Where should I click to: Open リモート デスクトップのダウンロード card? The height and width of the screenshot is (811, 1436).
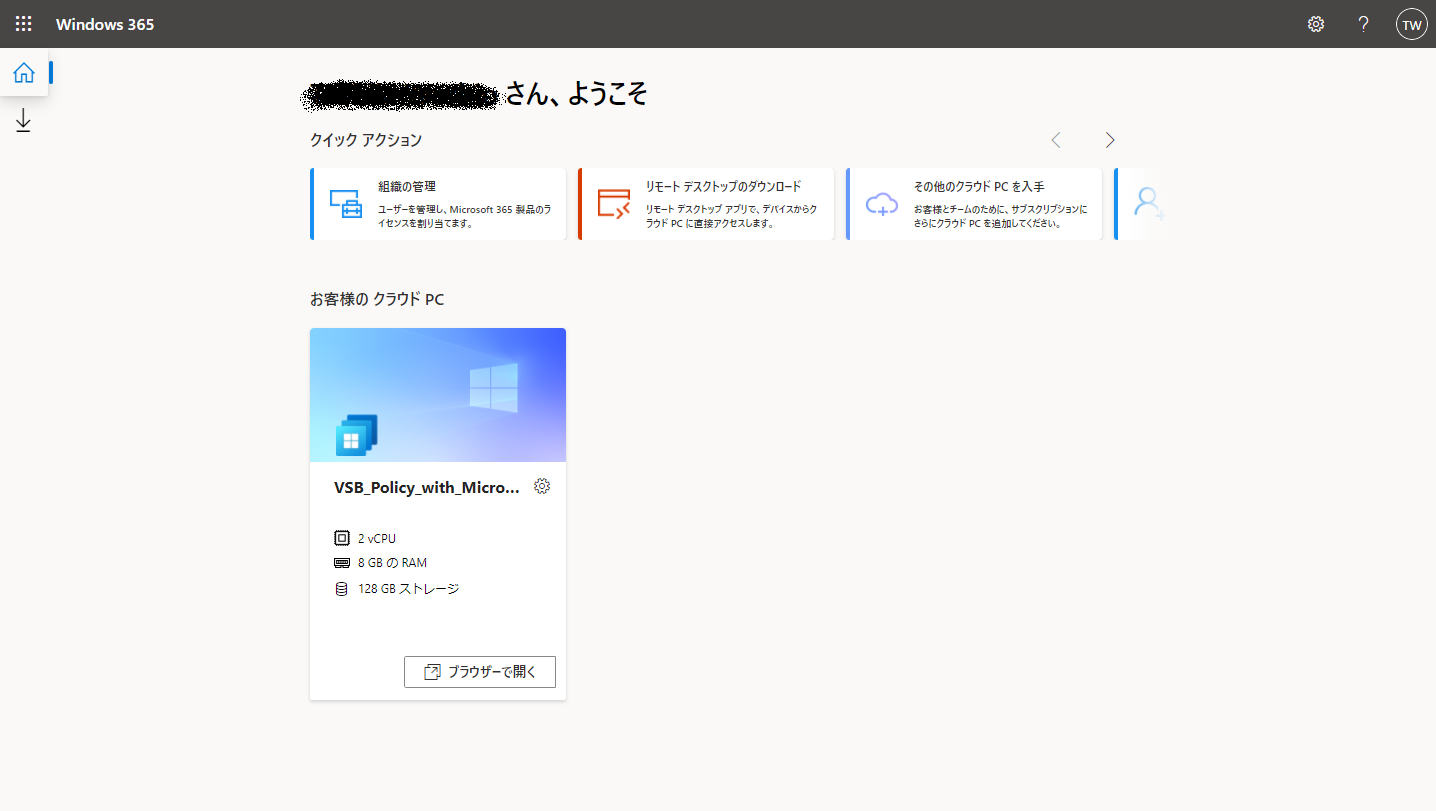[706, 204]
